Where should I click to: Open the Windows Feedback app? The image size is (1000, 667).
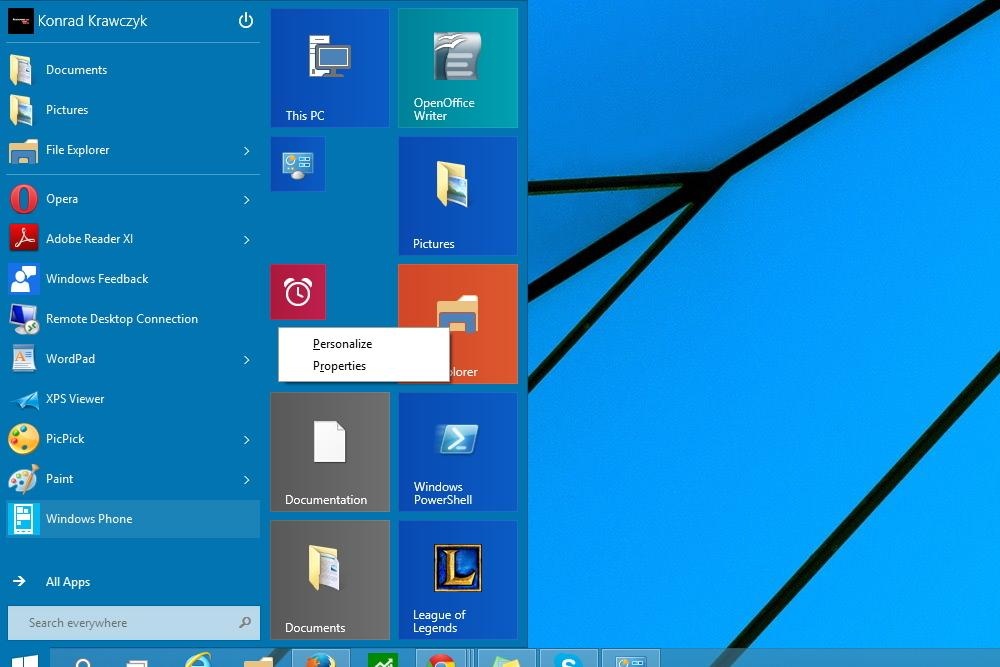[133, 279]
